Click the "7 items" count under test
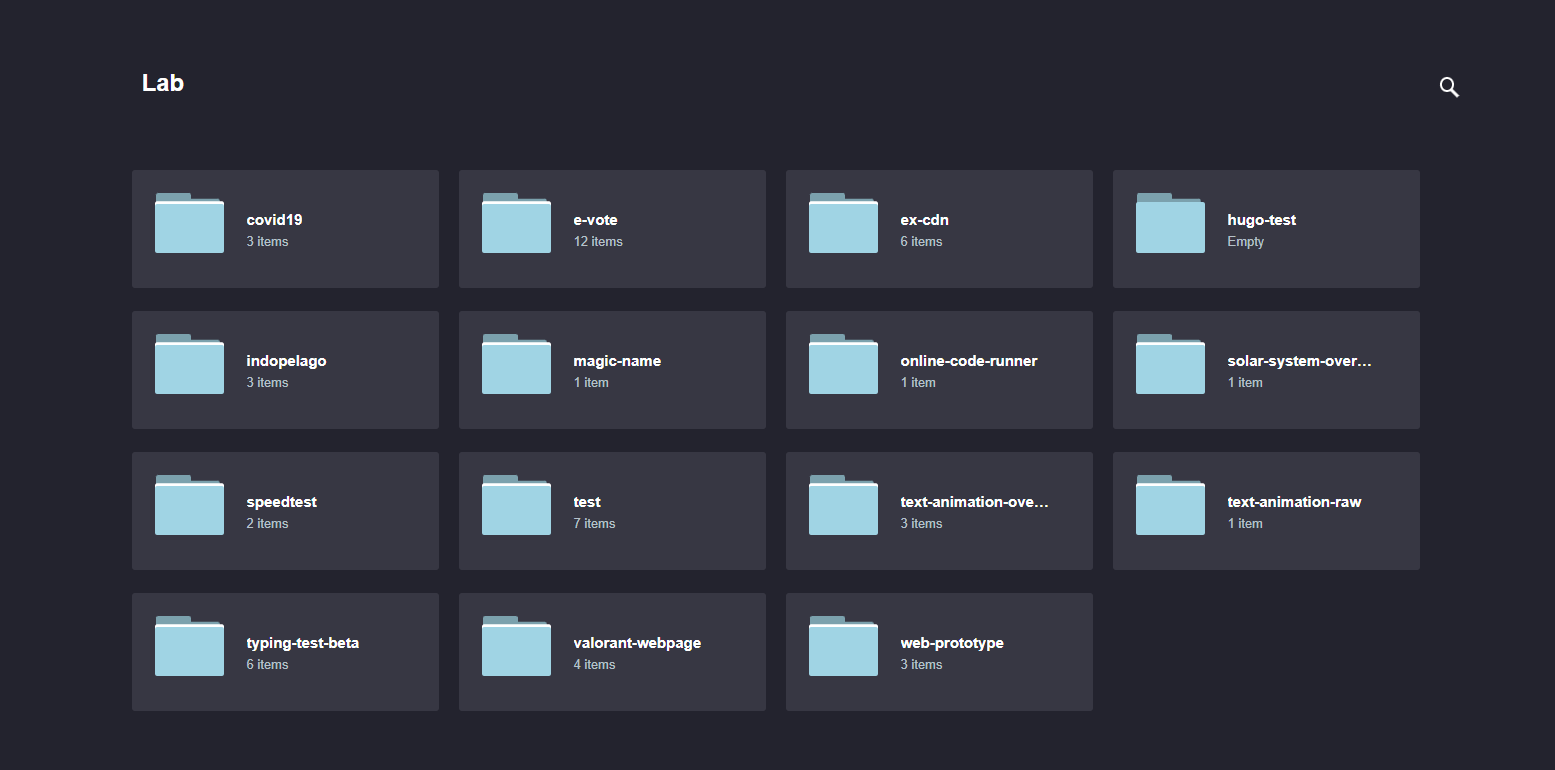 [x=594, y=524]
